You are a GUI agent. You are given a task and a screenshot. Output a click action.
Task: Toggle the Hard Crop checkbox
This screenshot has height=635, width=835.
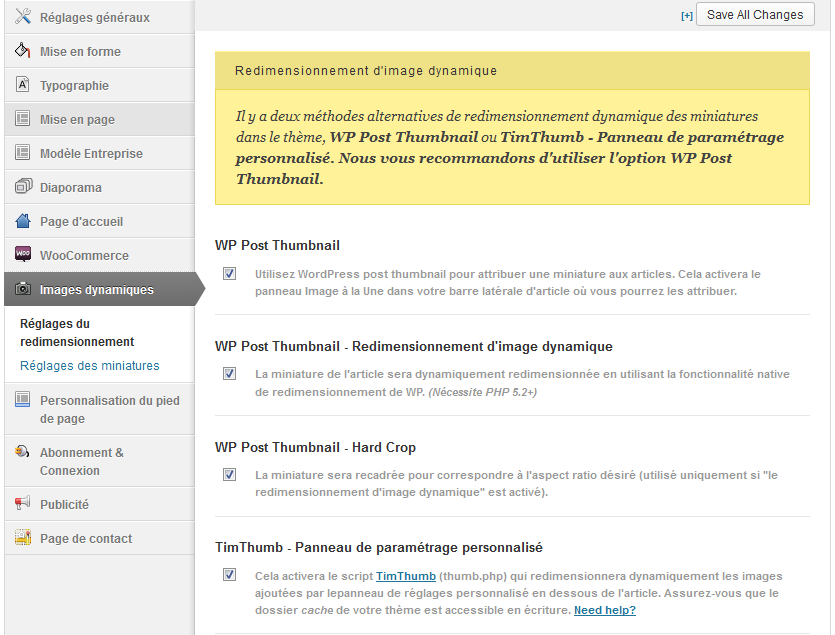[230, 475]
